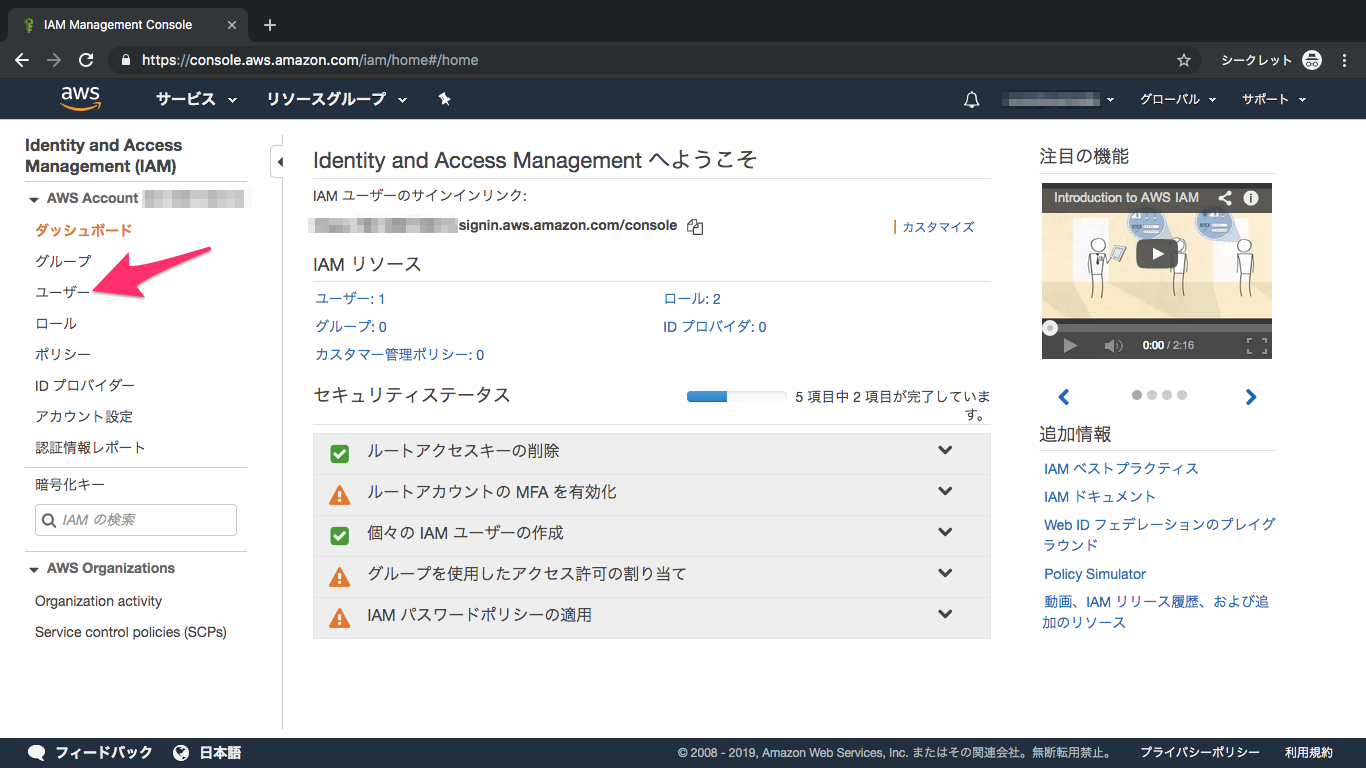Image resolution: width=1366 pixels, height=768 pixels.
Task: Select ロール in the sidebar
Action: point(56,323)
